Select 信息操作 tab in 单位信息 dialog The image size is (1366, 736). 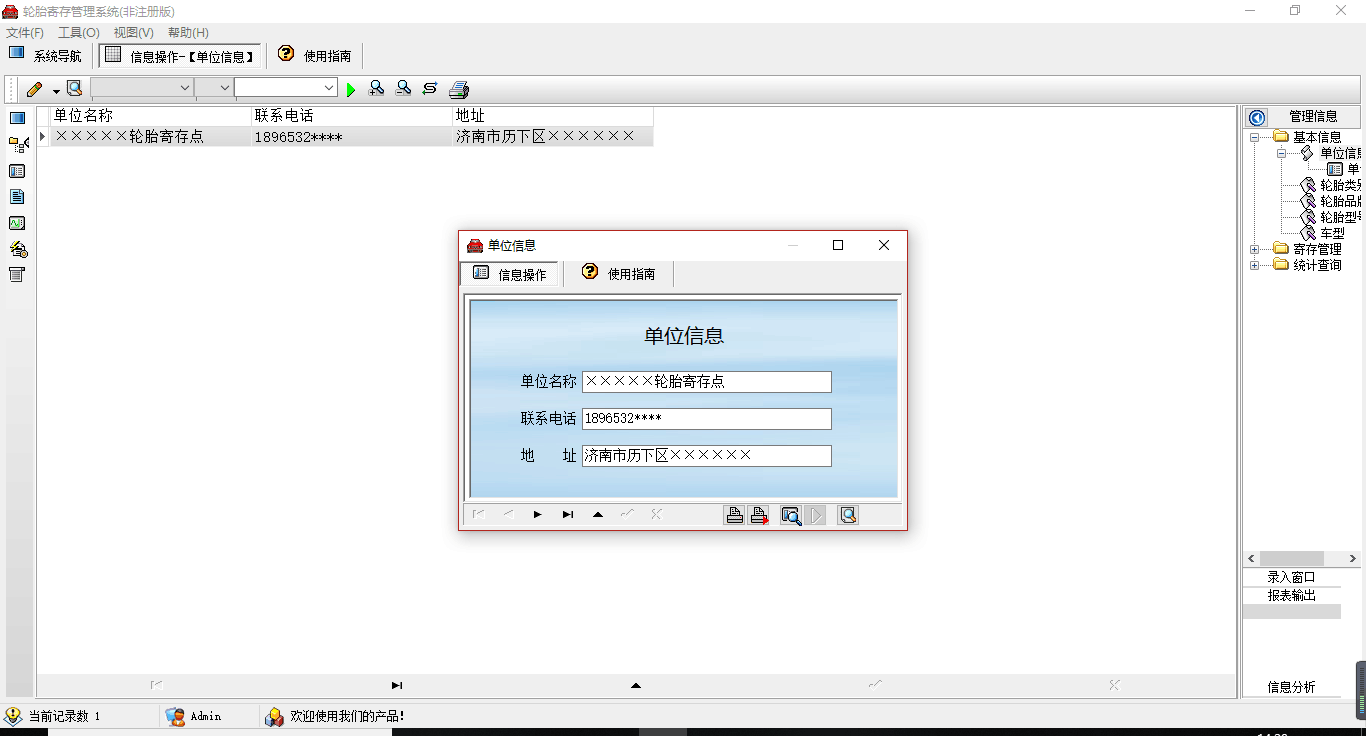pos(510,274)
